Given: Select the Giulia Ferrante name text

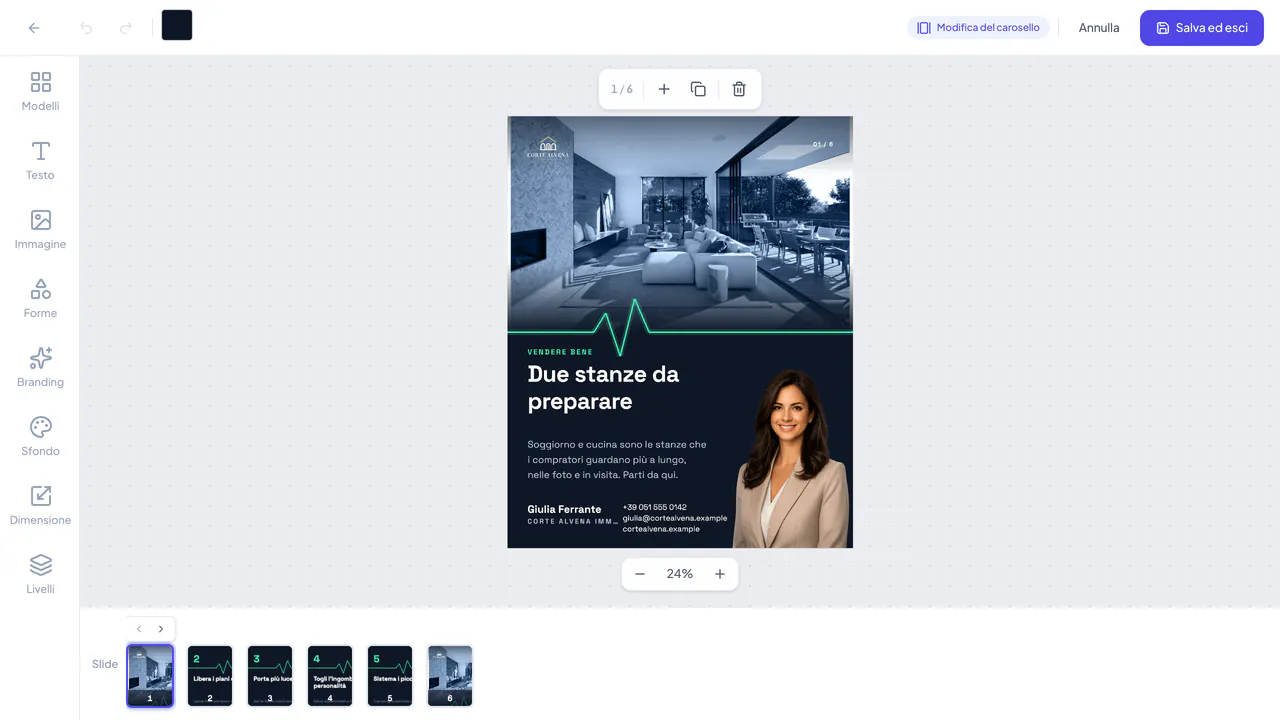Looking at the screenshot, I should pyautogui.click(x=564, y=509).
